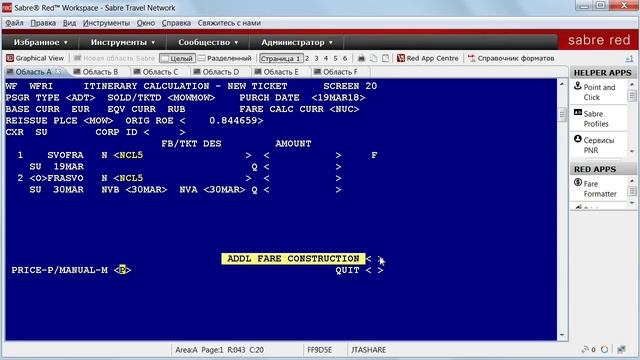Click NVB field 30MAR
The height and width of the screenshot is (360, 640).
(147, 190)
